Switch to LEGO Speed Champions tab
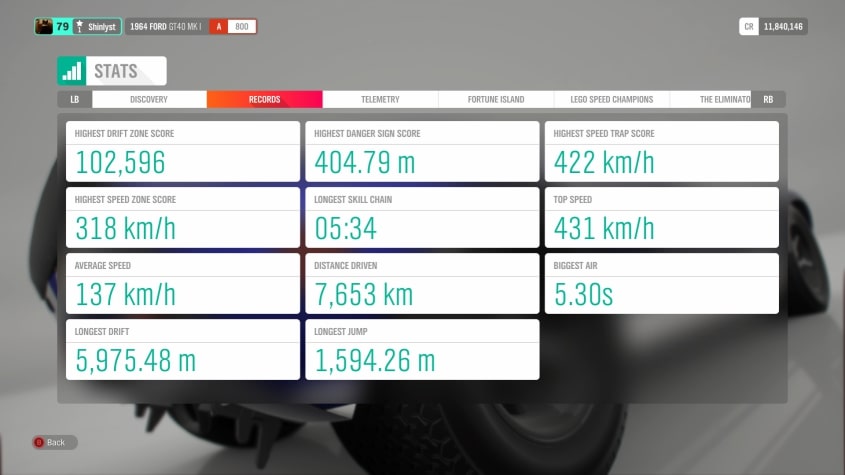845x475 pixels. pyautogui.click(x=611, y=100)
